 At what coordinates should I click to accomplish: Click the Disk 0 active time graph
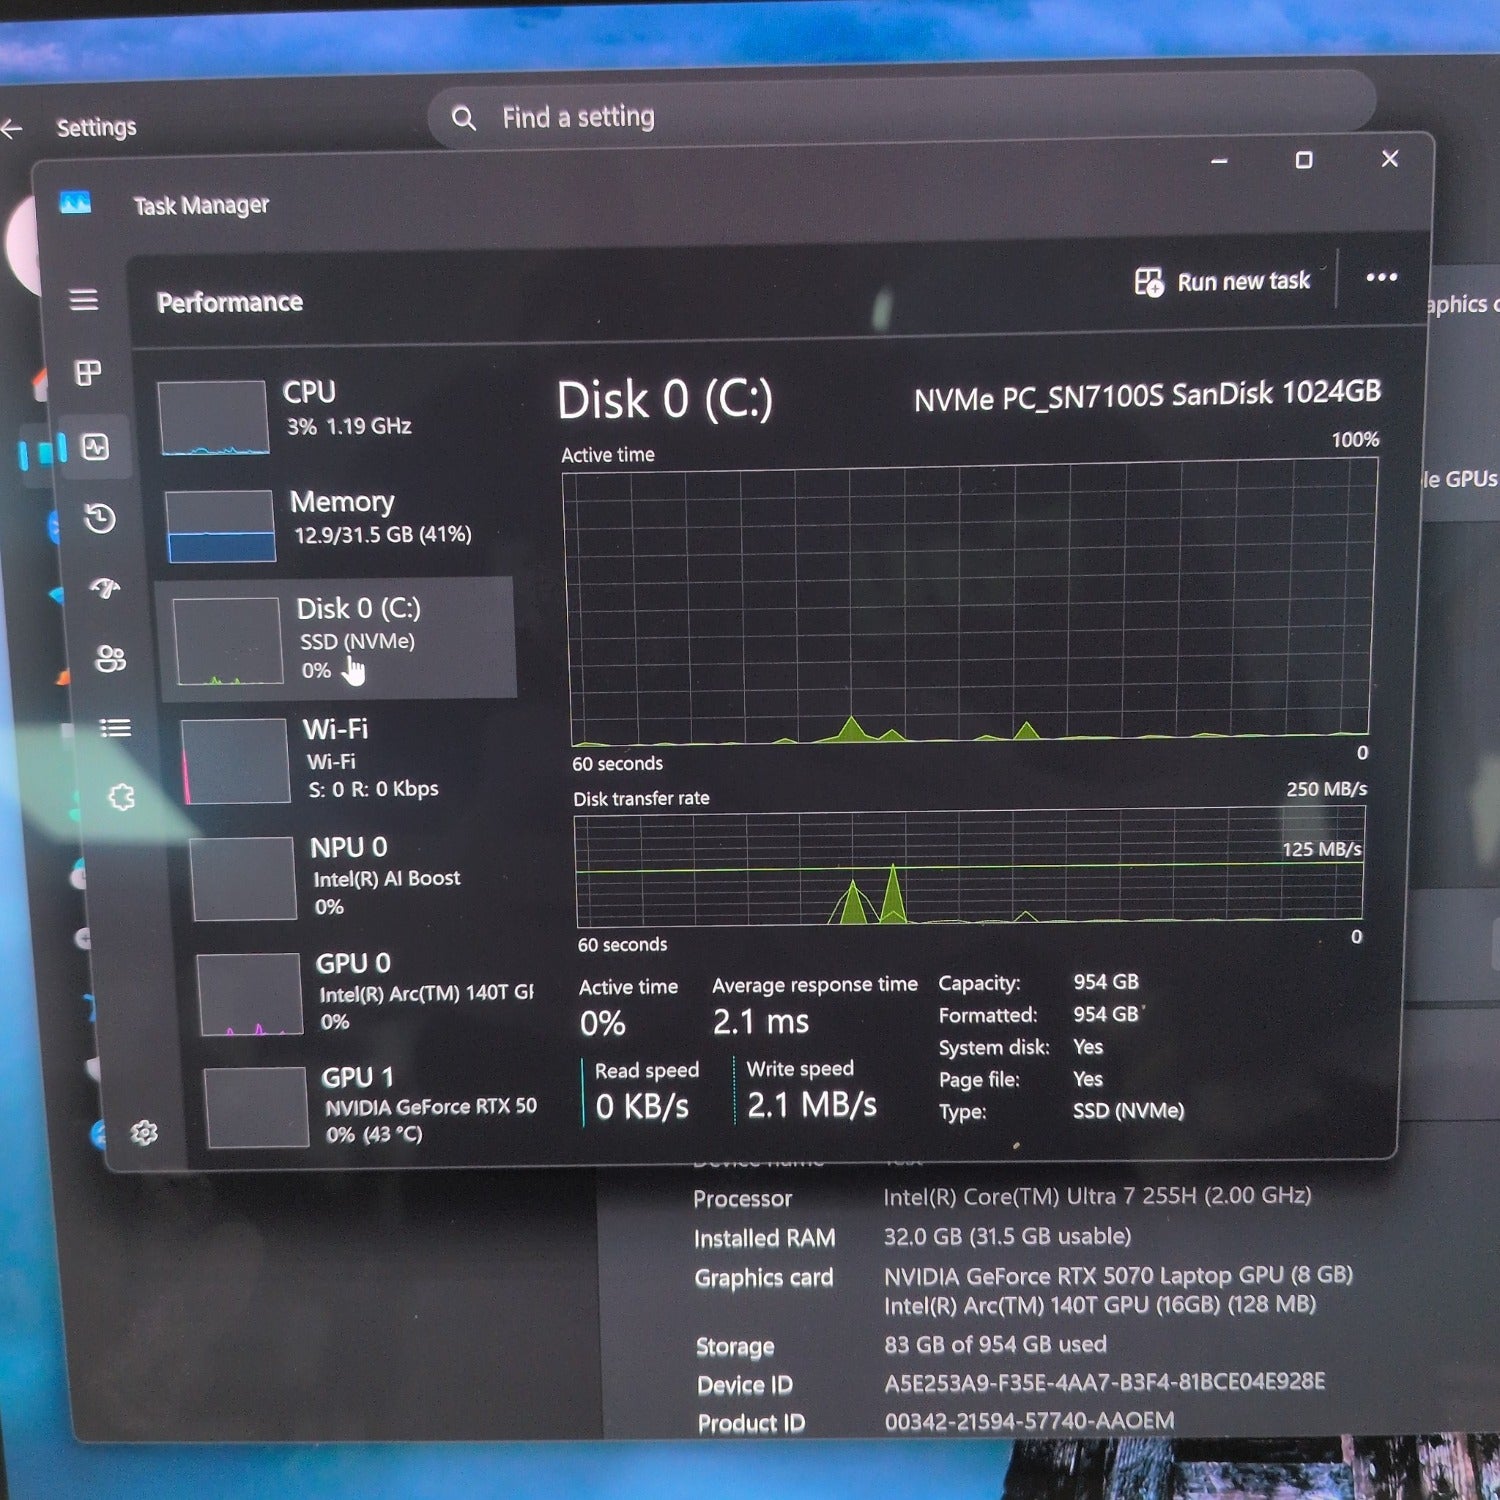tap(970, 603)
